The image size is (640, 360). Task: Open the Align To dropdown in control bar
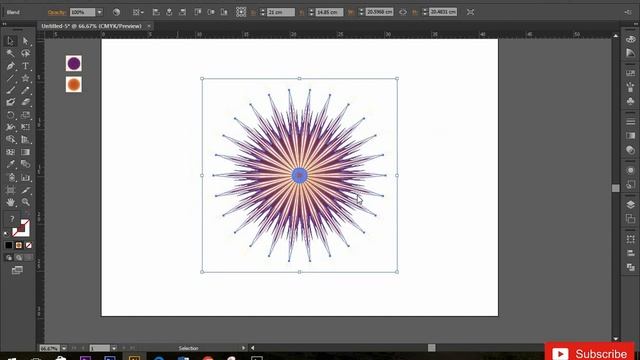pos(138,12)
